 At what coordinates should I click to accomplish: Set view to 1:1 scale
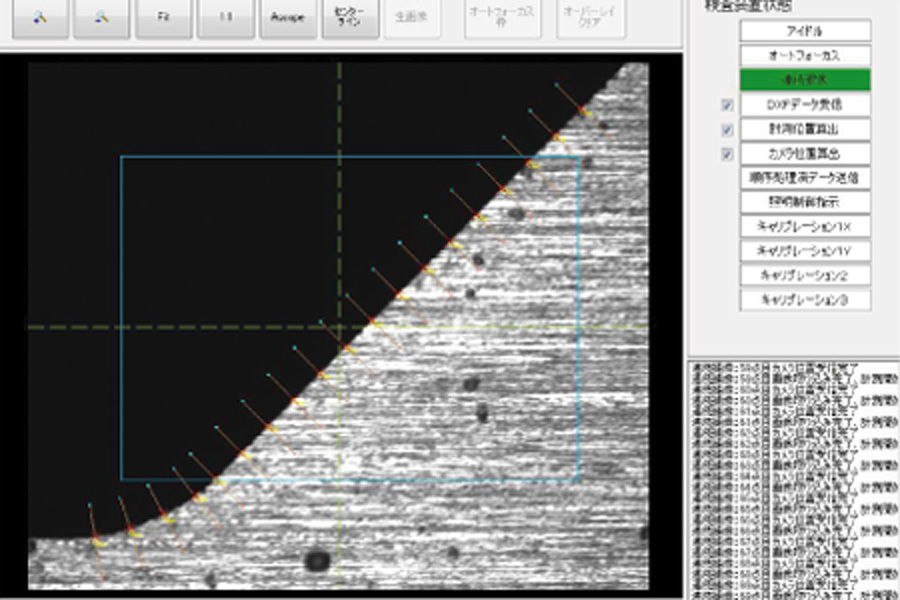(225, 18)
